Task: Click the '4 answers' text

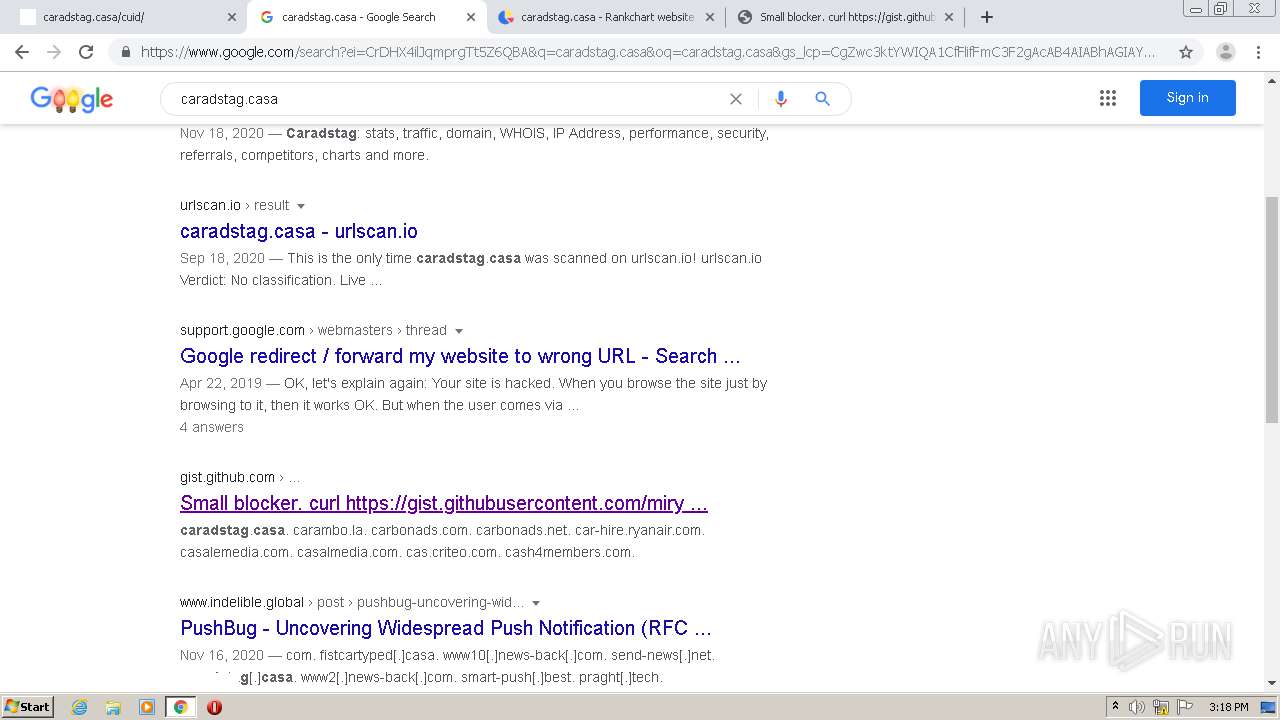Action: coord(212,427)
